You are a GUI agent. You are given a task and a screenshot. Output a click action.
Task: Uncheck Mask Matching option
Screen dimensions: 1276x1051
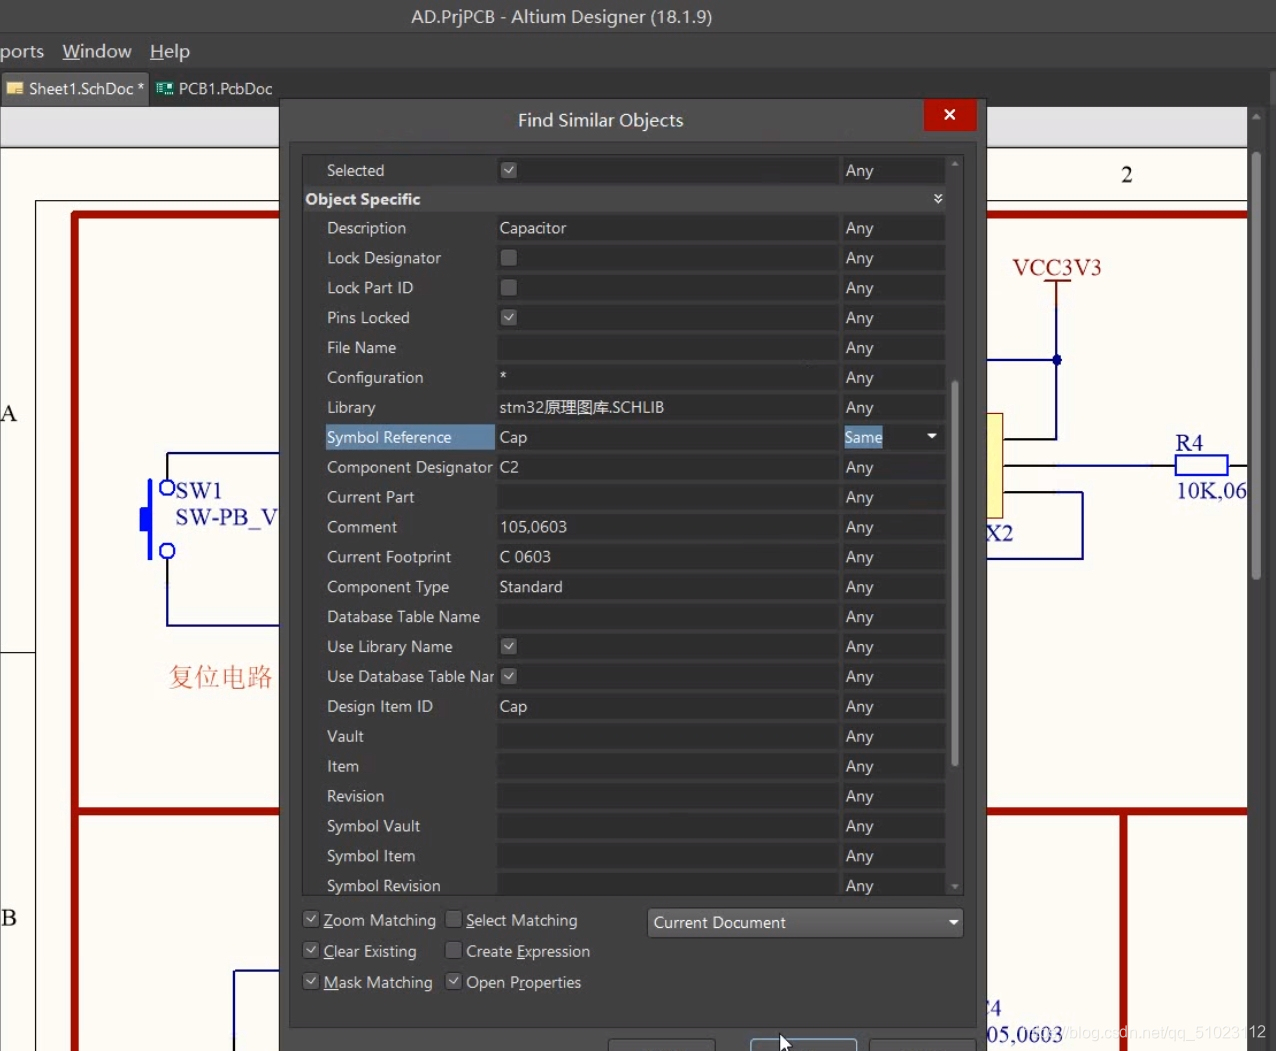pyautogui.click(x=311, y=981)
